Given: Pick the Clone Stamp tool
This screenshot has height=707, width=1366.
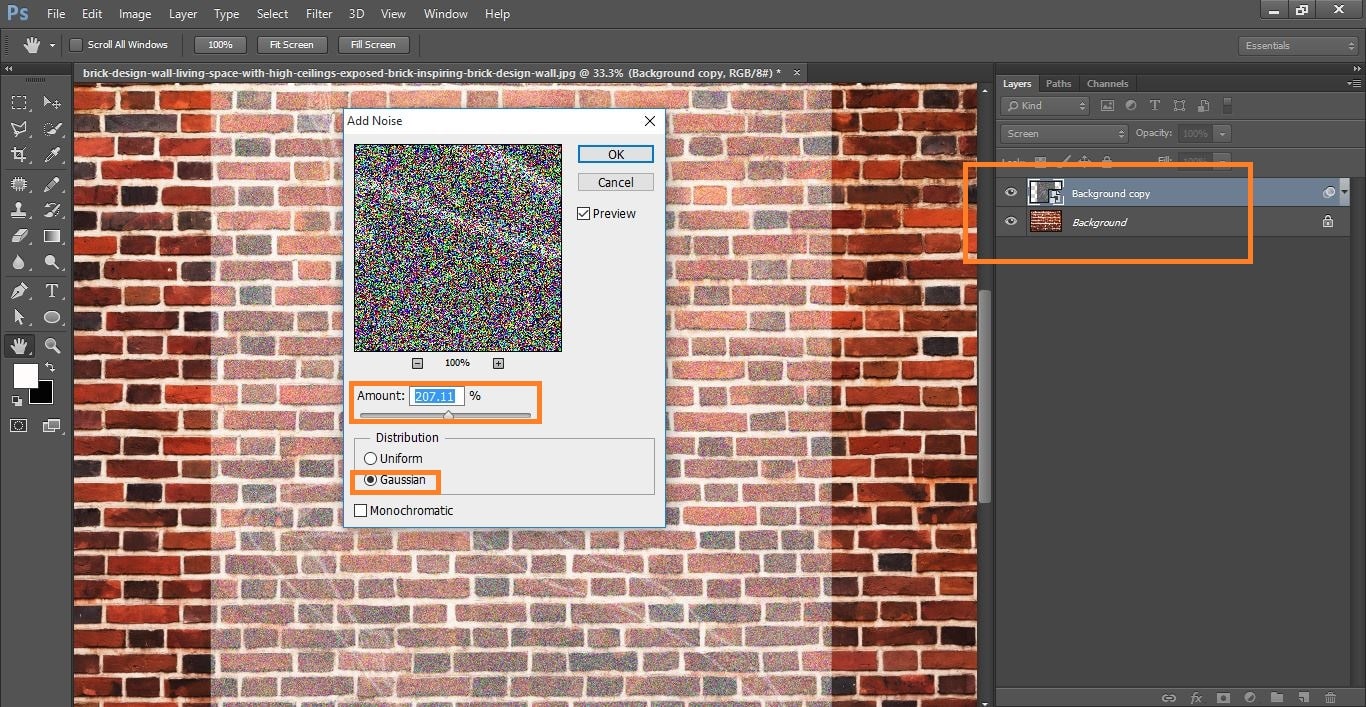Looking at the screenshot, I should point(19,210).
